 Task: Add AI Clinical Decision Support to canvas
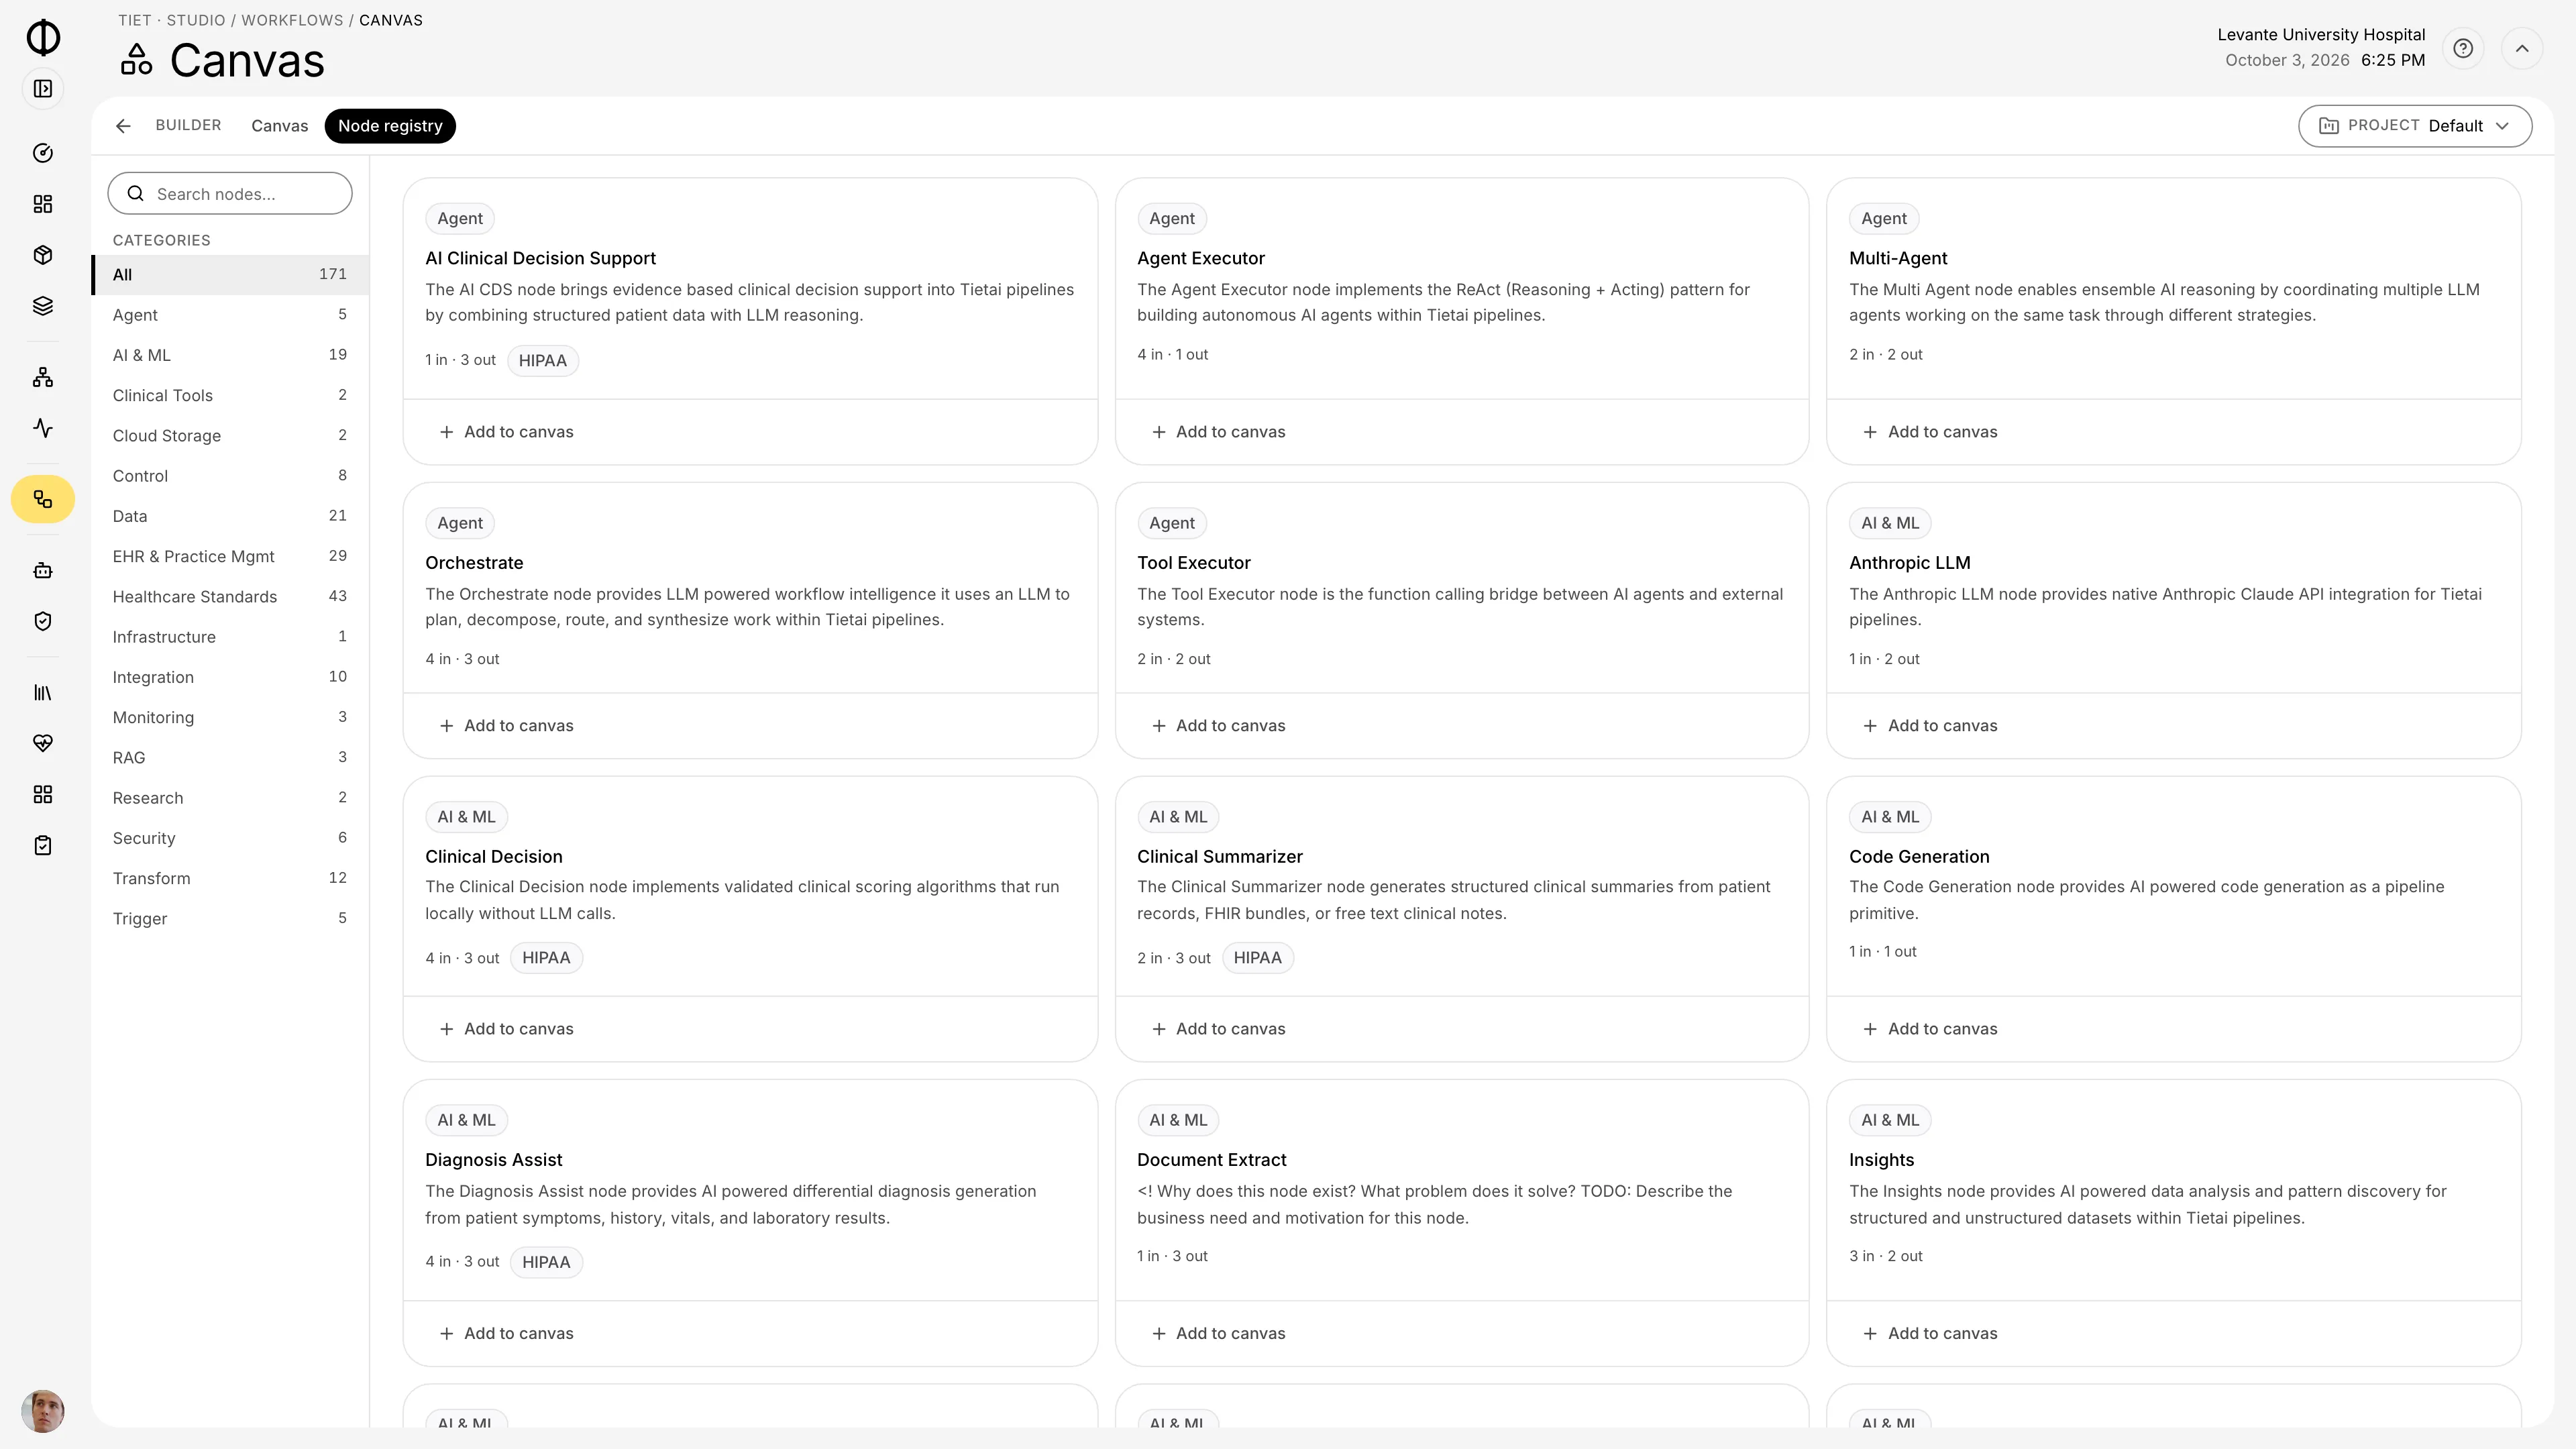(x=506, y=432)
